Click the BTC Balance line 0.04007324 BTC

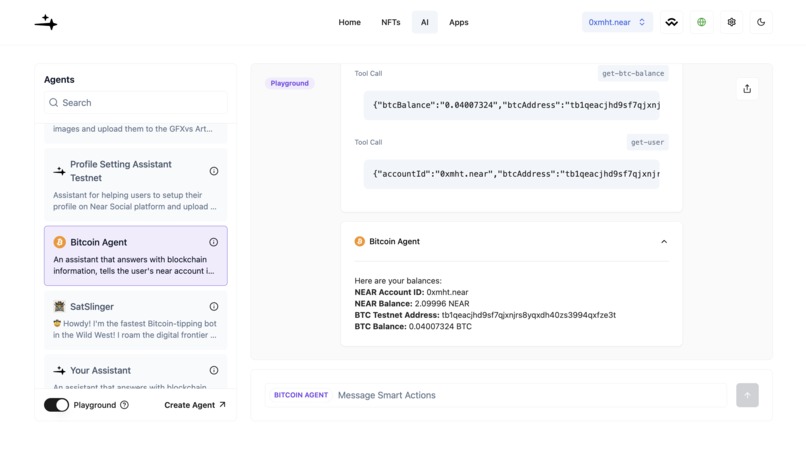[413, 326]
